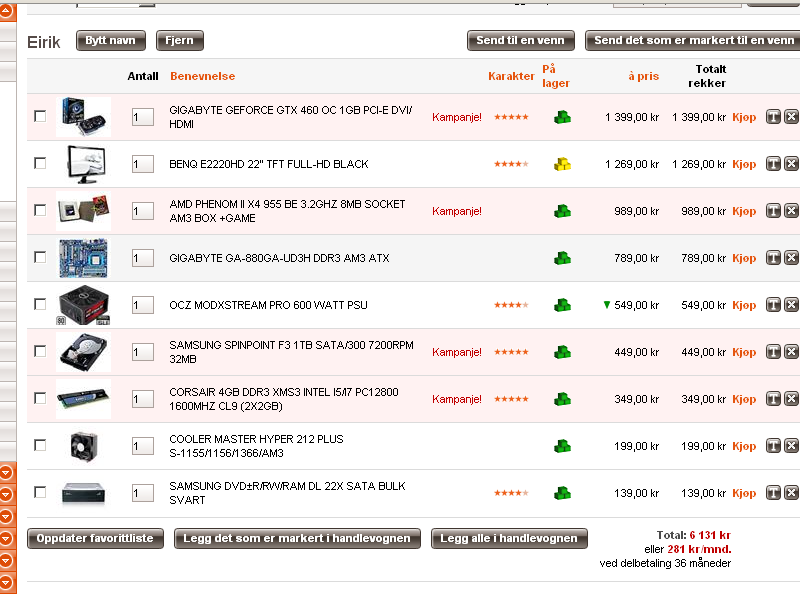Tick the checkbox for OCZ MODXSTREAM PRO

pyautogui.click(x=40, y=304)
